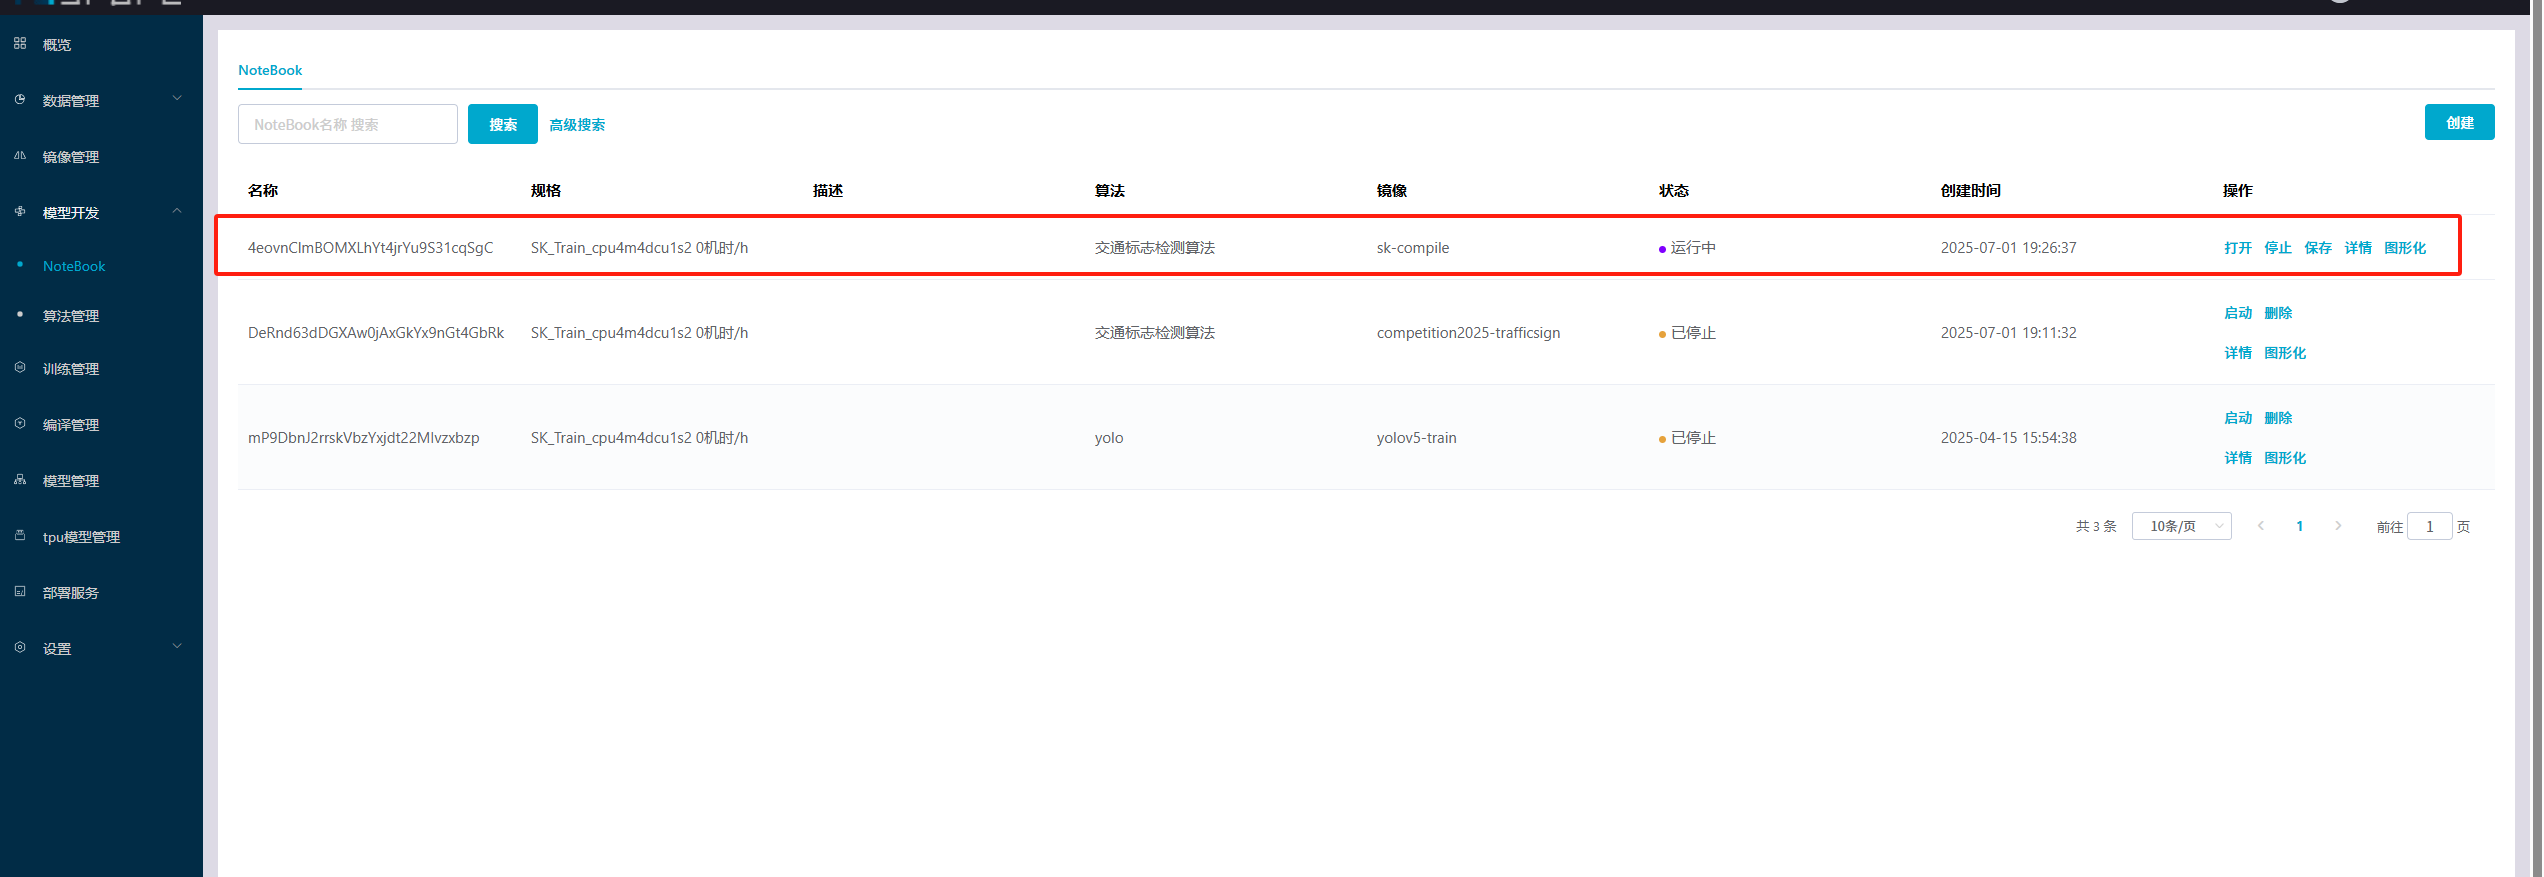2544x877 pixels.
Task: Click the 部署服务 sidebar icon
Action: click(20, 592)
